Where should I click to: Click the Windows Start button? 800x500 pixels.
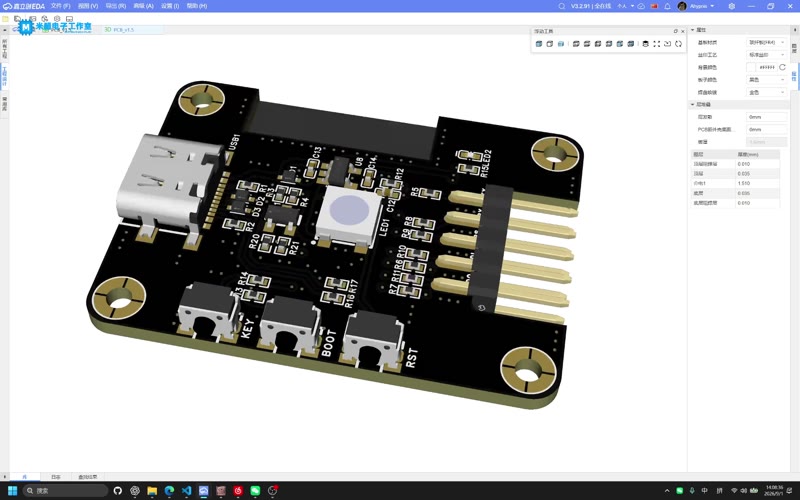click(12, 491)
